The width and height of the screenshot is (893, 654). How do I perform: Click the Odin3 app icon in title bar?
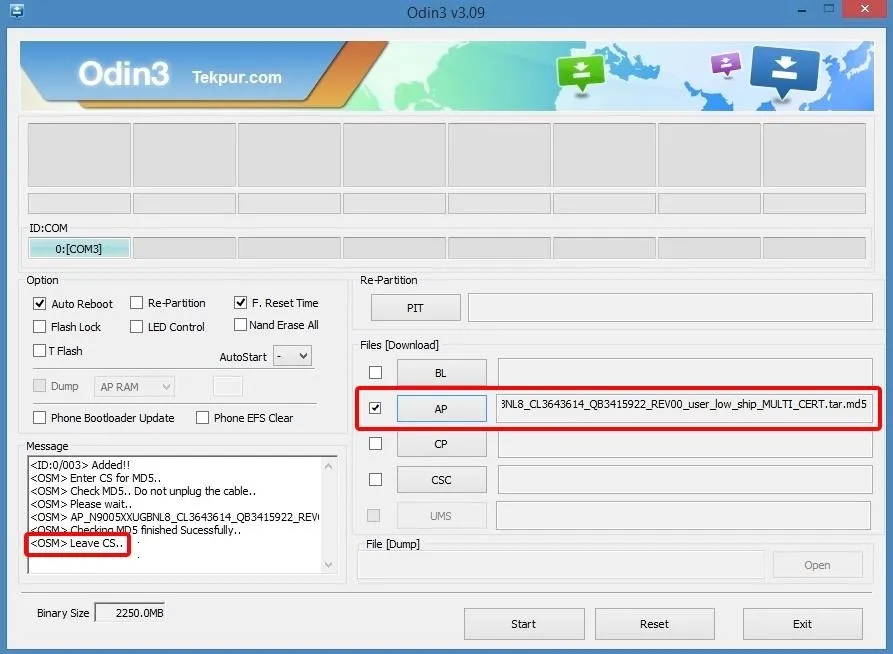(17, 11)
